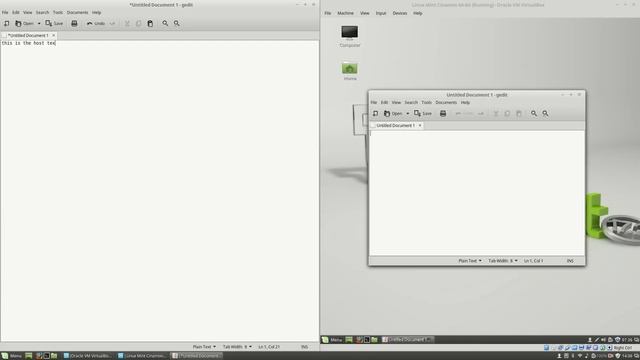Click Find and Replace icon in host gedit

(177, 23)
